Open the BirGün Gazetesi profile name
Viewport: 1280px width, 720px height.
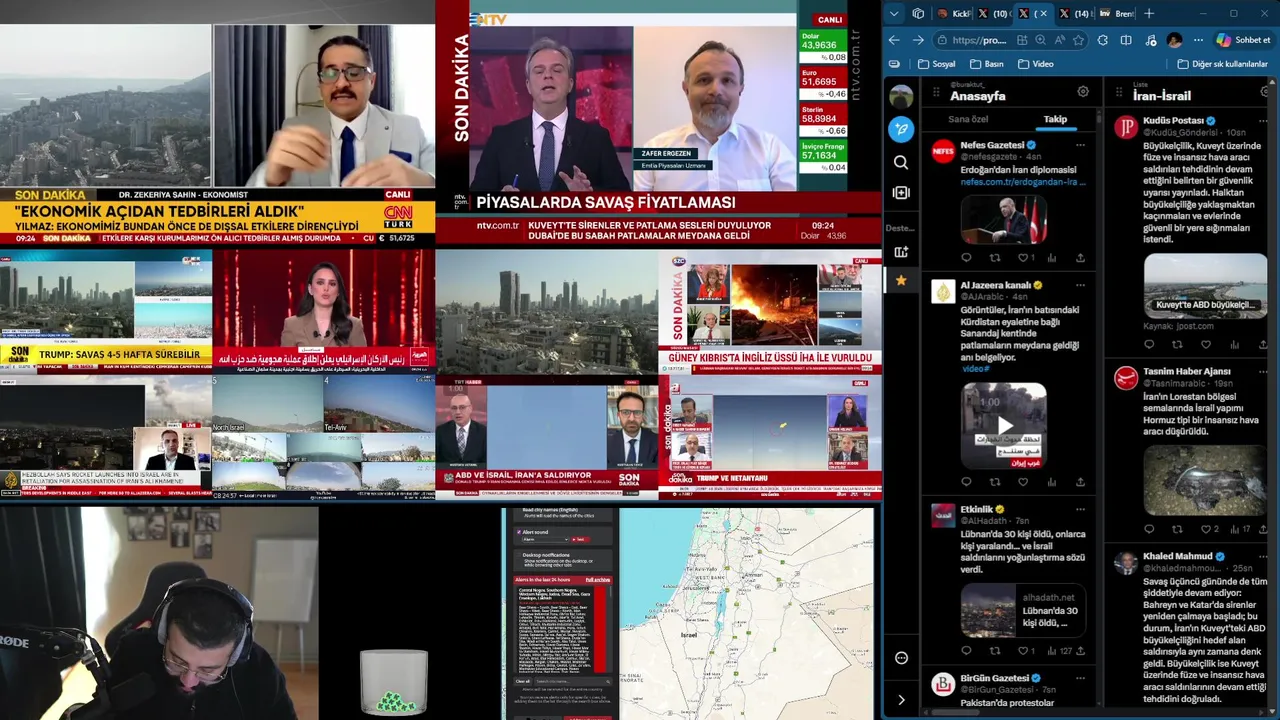tap(994, 678)
